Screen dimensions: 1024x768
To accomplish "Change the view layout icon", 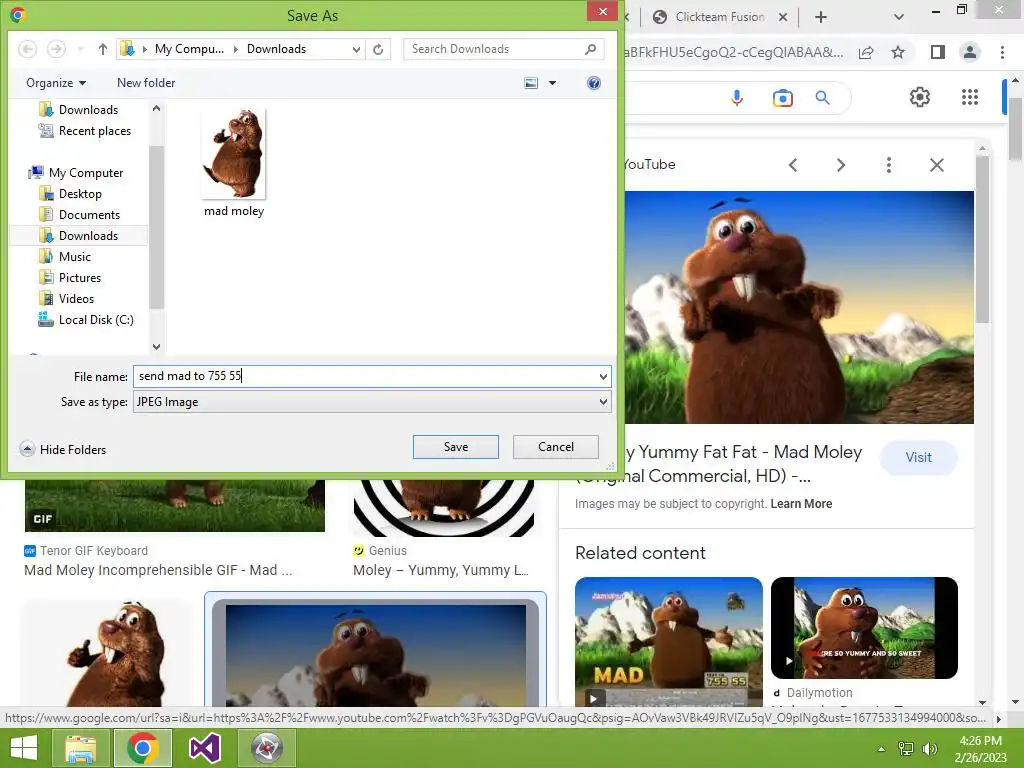I will [x=532, y=83].
